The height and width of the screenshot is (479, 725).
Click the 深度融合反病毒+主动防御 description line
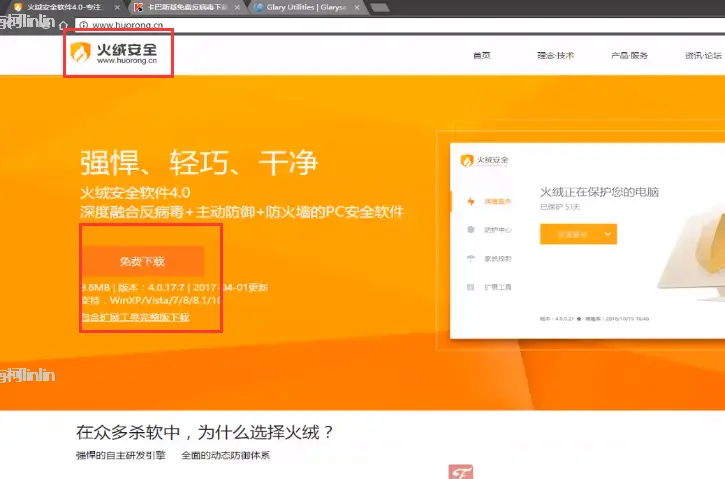[x=241, y=212]
